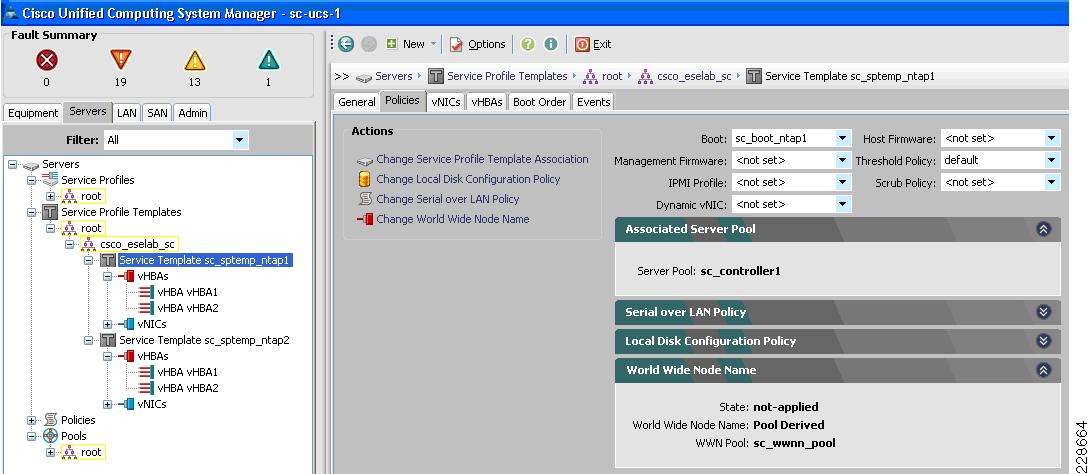Click the green info icon
The image size is (1088, 474).
click(551, 44)
